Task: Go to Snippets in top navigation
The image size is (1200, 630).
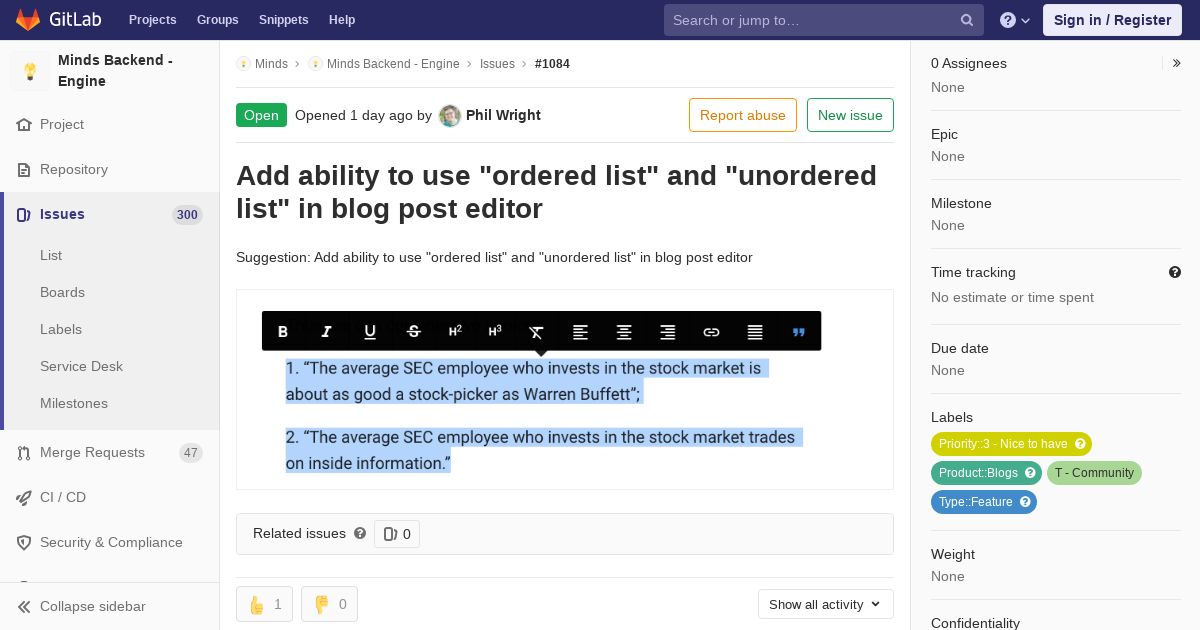Action: (283, 20)
